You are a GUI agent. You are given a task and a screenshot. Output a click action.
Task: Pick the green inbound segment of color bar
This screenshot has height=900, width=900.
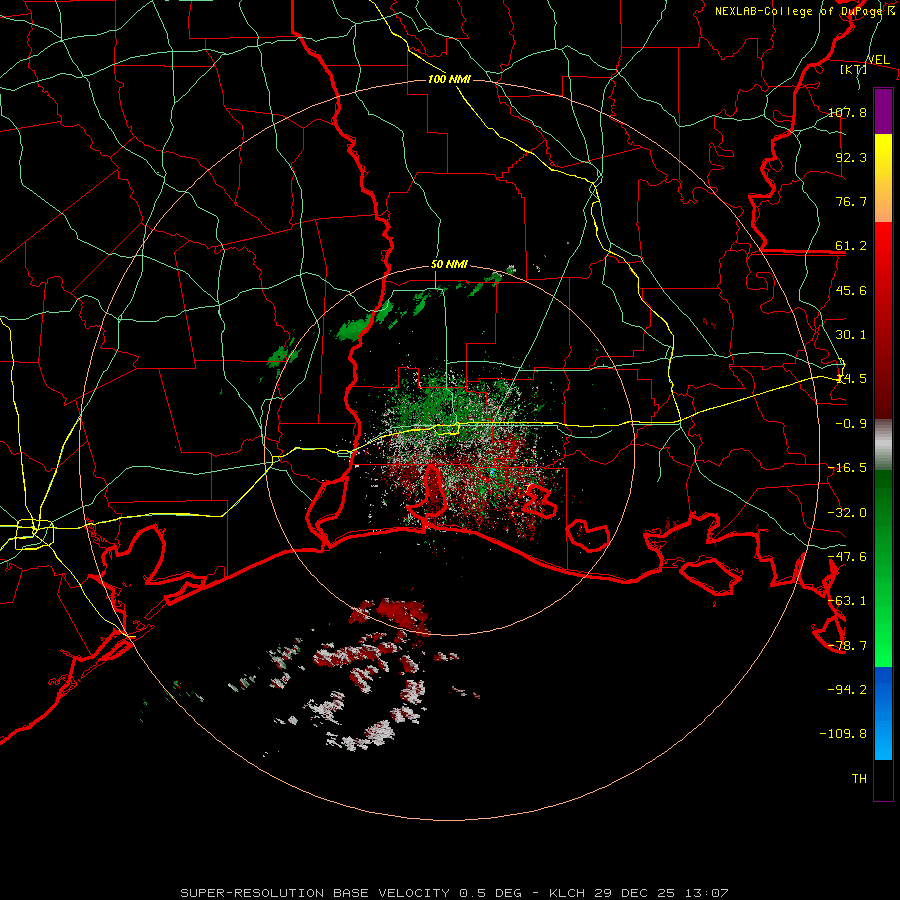point(883,568)
